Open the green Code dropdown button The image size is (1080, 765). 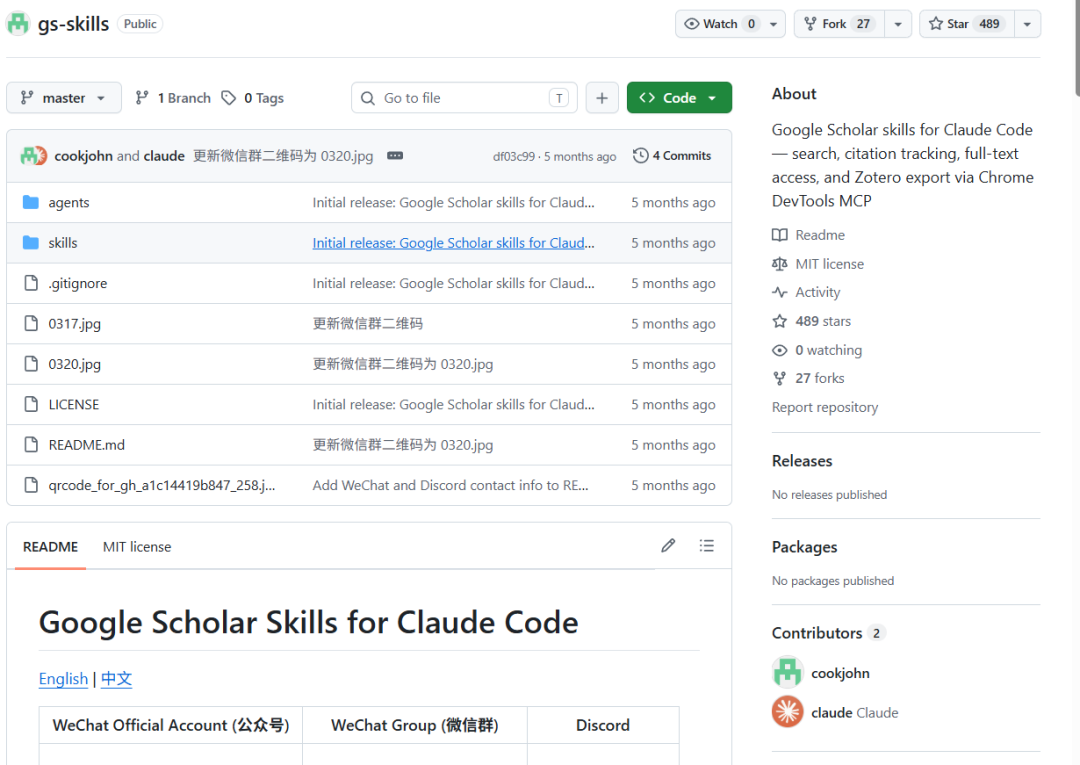tap(679, 98)
